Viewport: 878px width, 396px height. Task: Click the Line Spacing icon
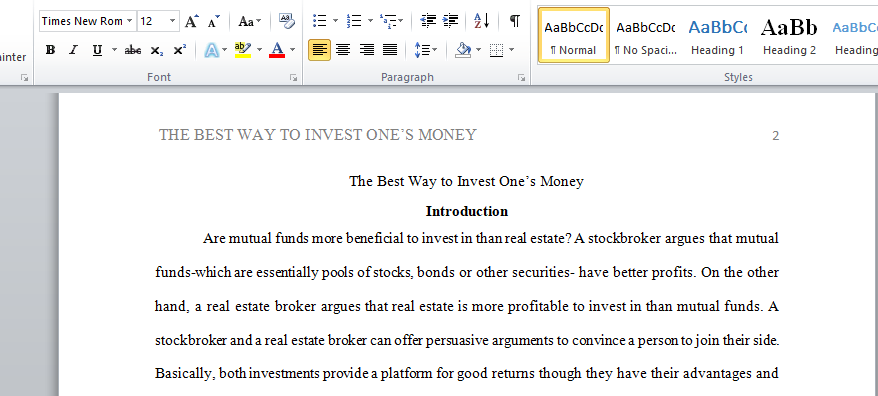(422, 50)
